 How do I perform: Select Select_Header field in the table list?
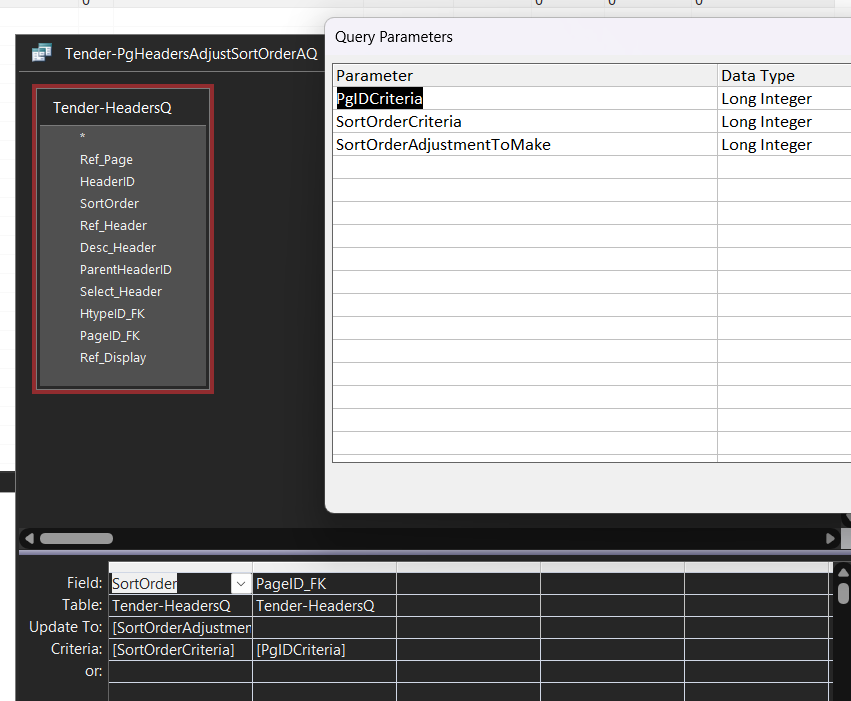click(x=120, y=291)
